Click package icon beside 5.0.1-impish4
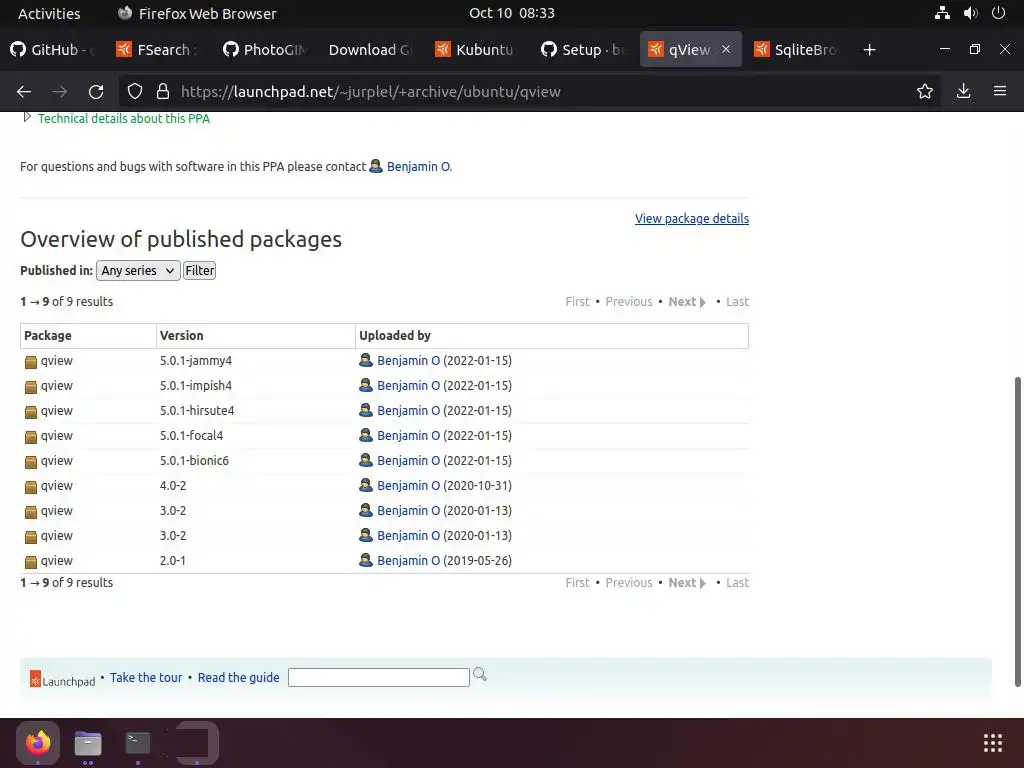Image resolution: width=1024 pixels, height=768 pixels. [x=31, y=387]
